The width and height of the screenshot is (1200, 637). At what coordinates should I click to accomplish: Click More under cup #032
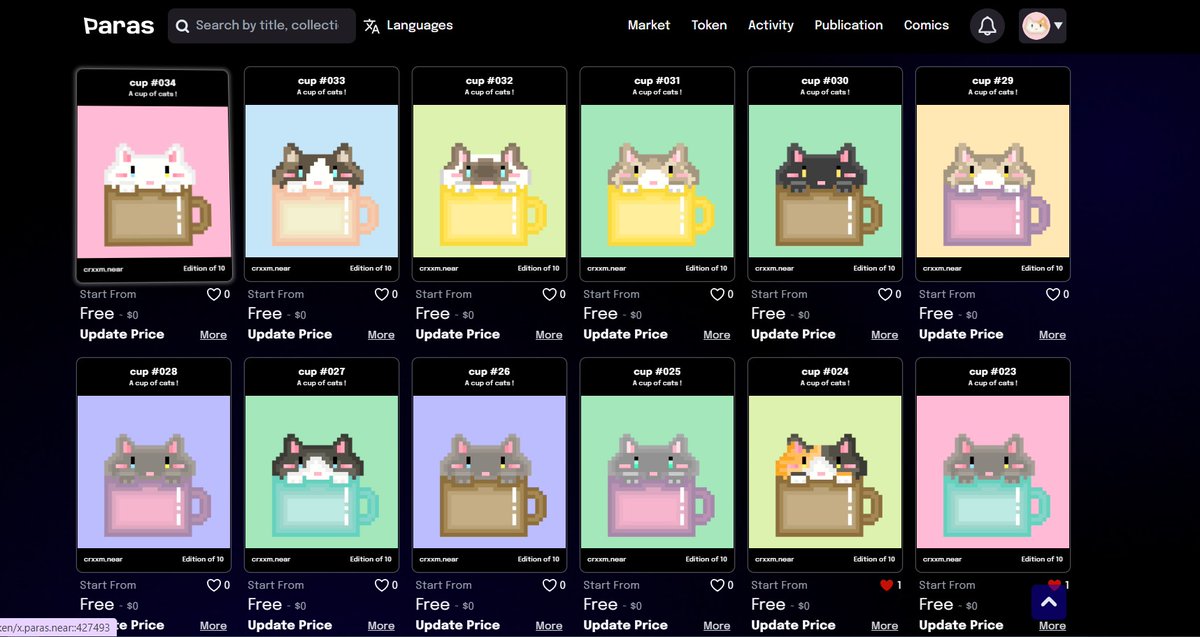(549, 335)
